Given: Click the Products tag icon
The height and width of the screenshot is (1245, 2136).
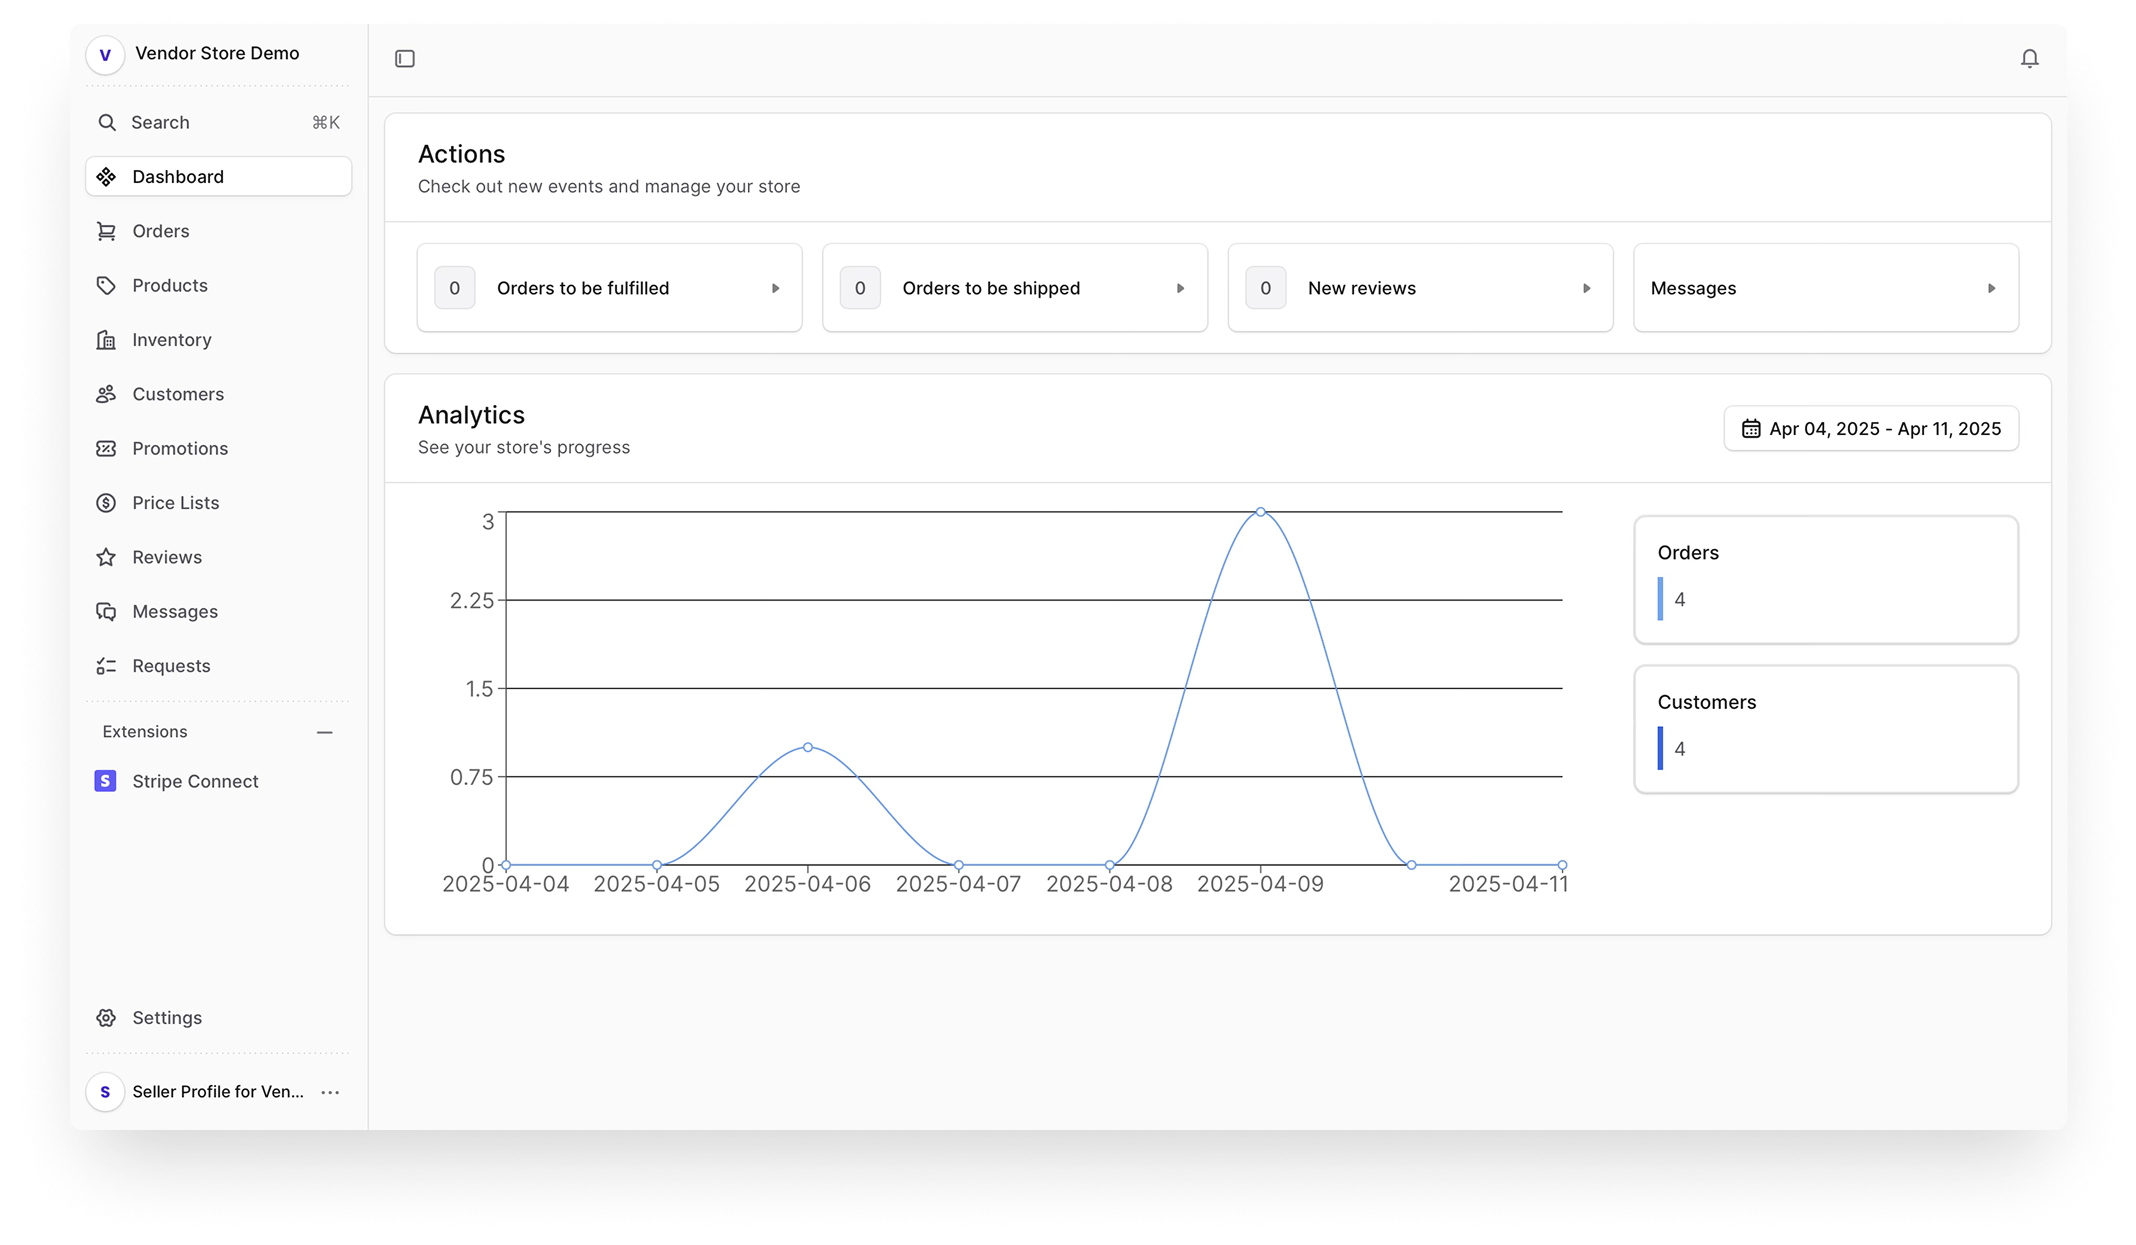Looking at the screenshot, I should point(106,286).
